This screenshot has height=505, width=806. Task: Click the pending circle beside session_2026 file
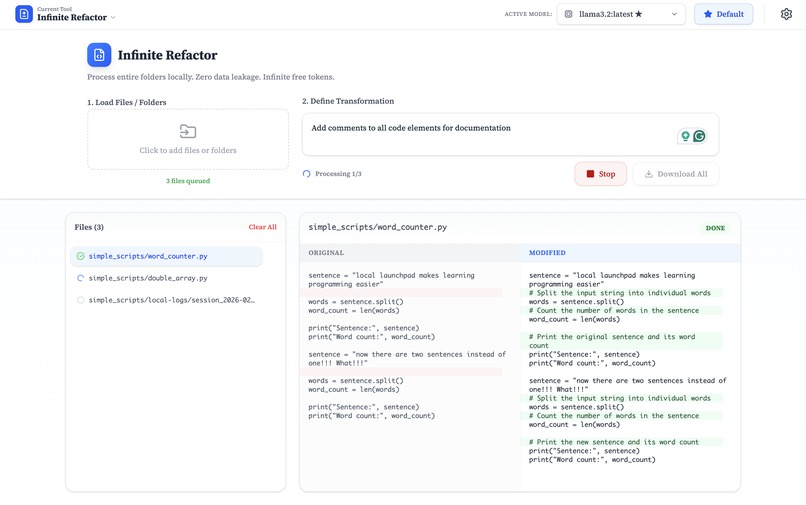[x=80, y=300]
